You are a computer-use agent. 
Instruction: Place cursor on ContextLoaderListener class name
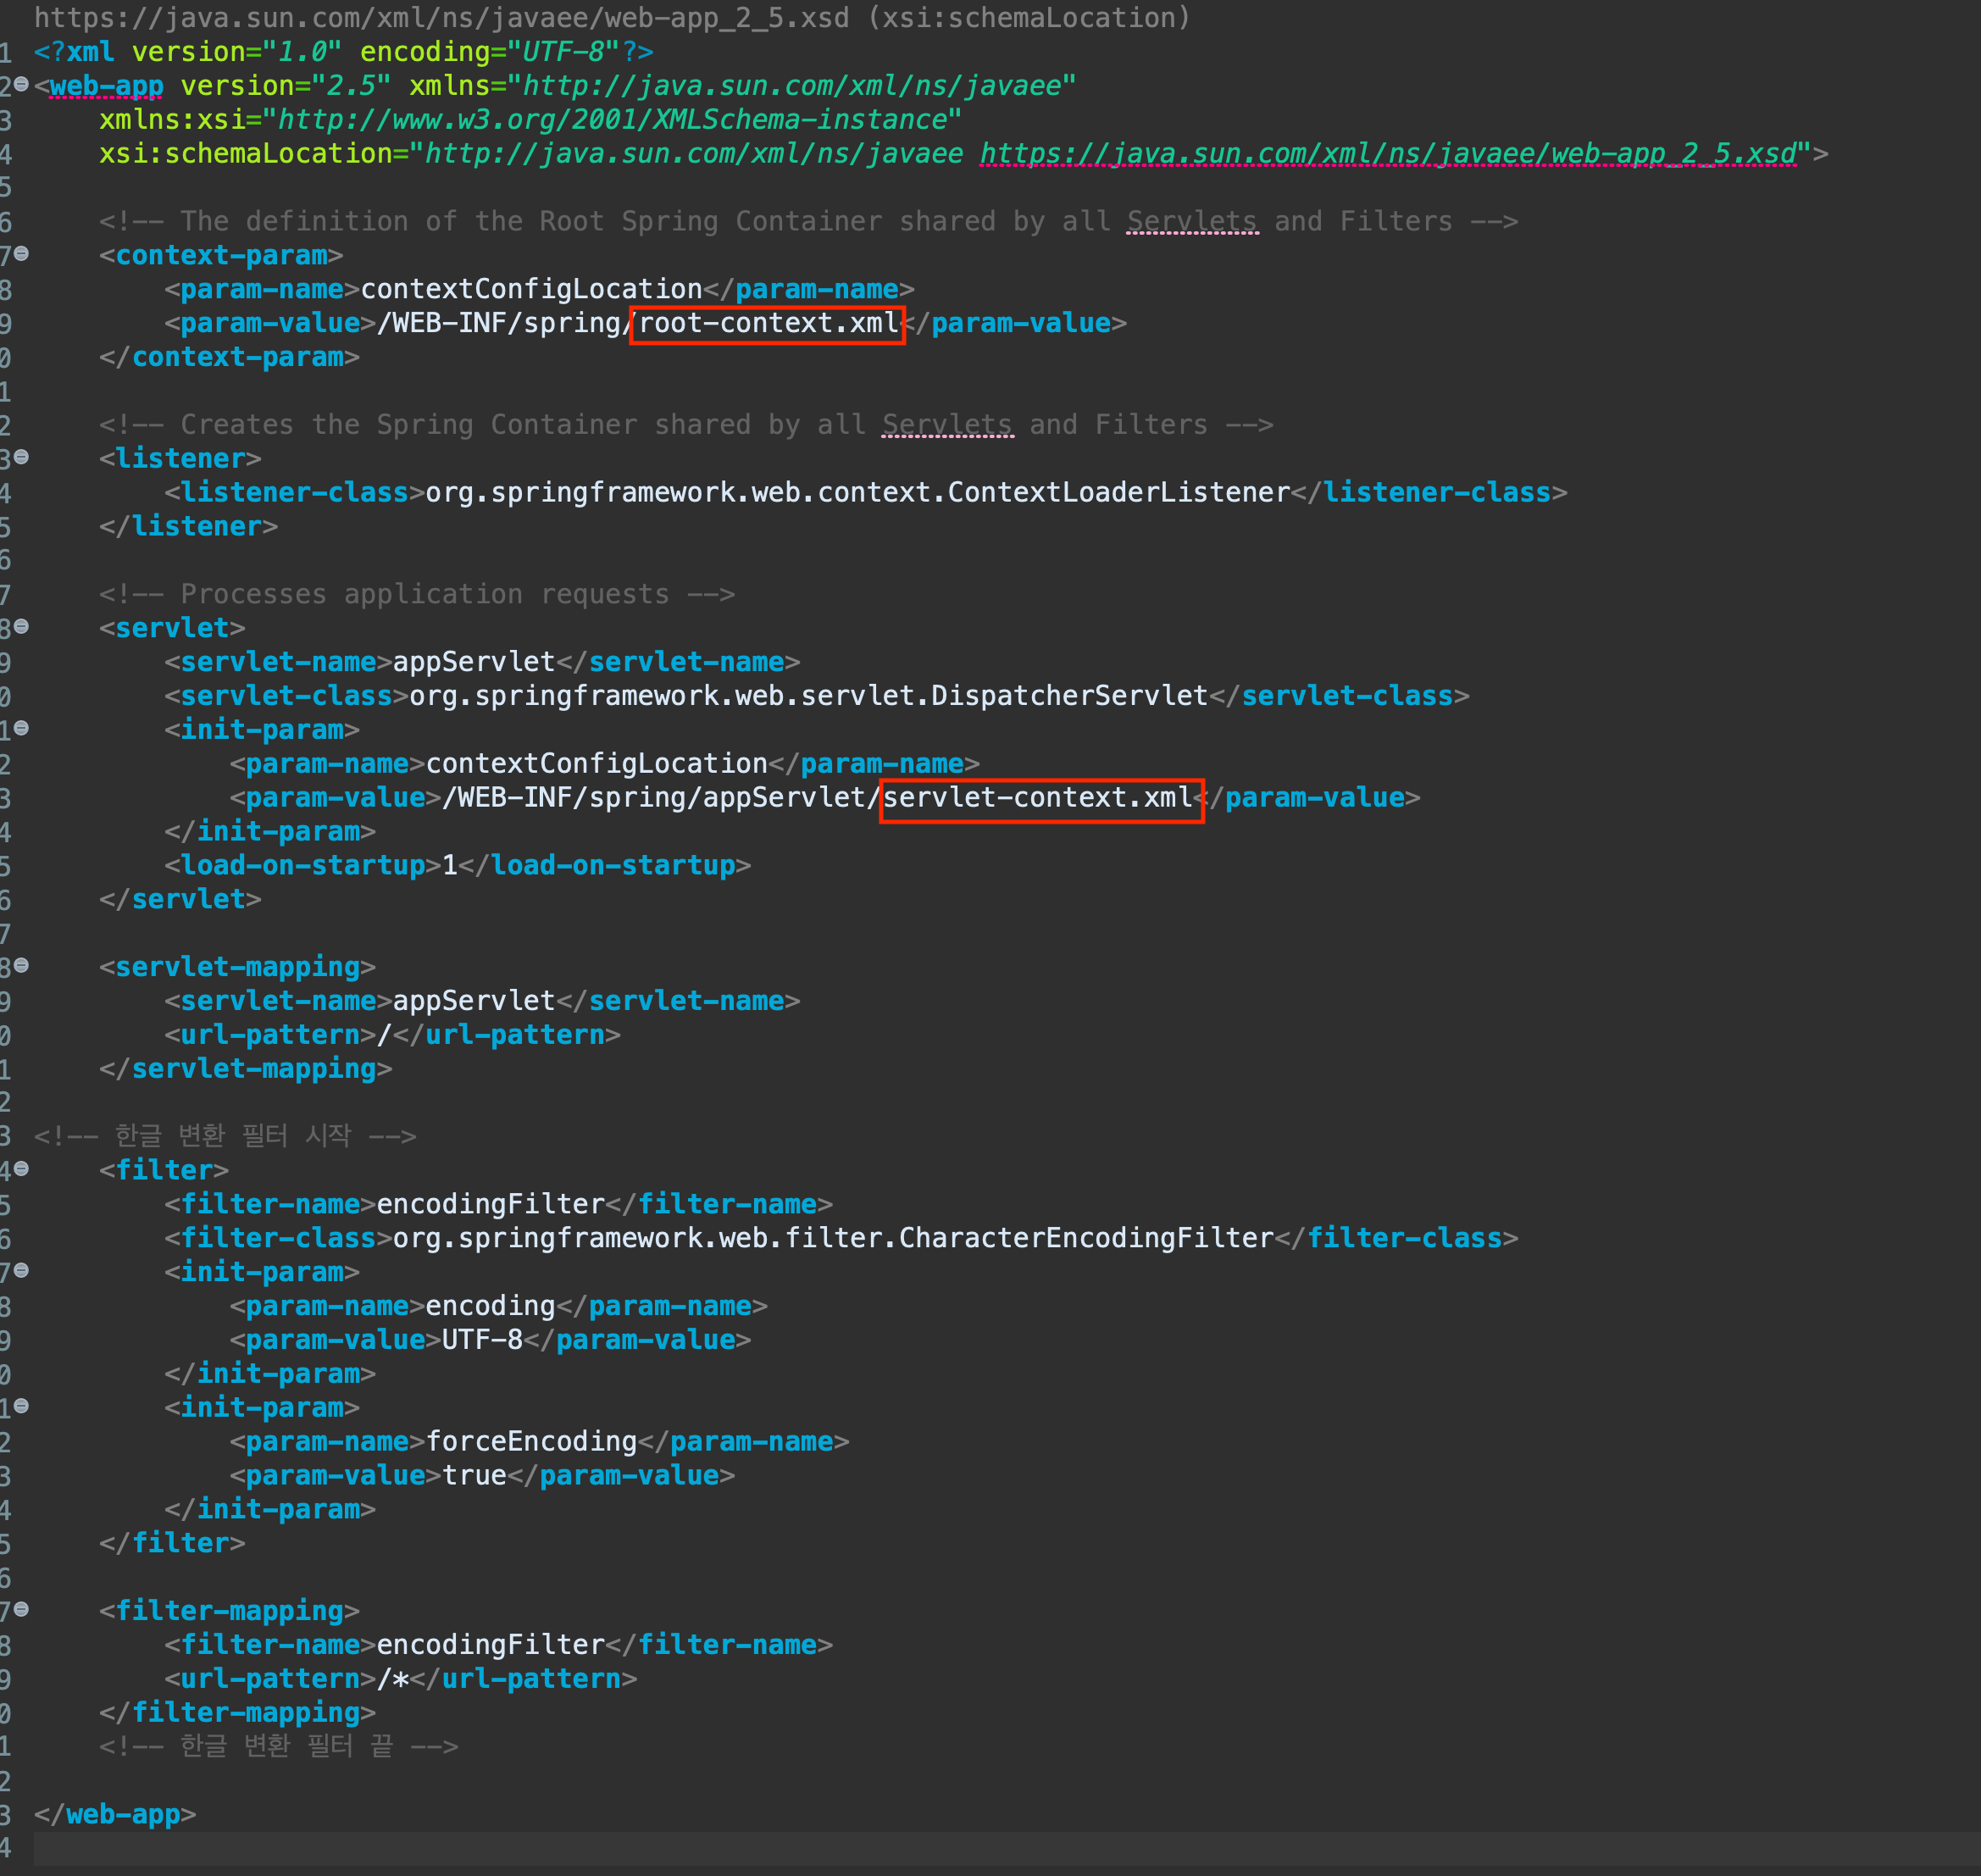tap(1118, 493)
